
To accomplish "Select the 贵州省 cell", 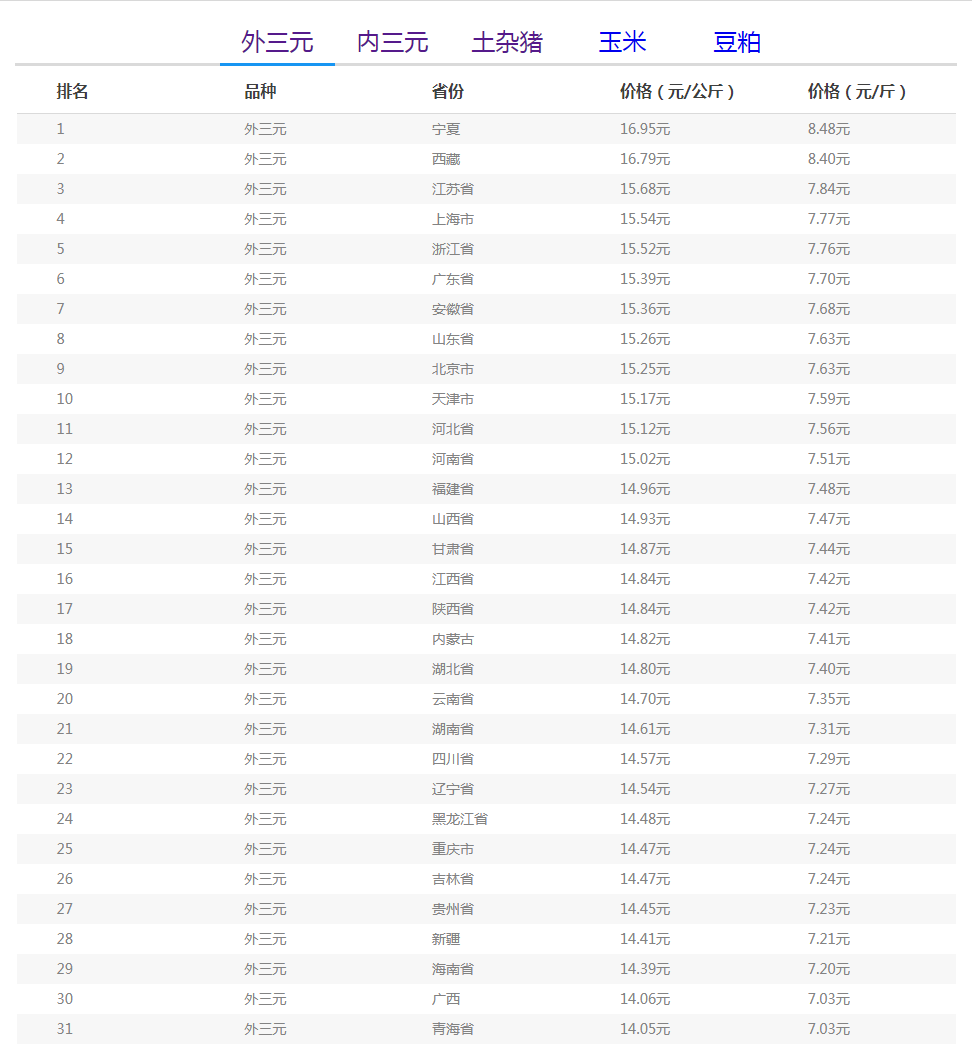I will coord(453,910).
